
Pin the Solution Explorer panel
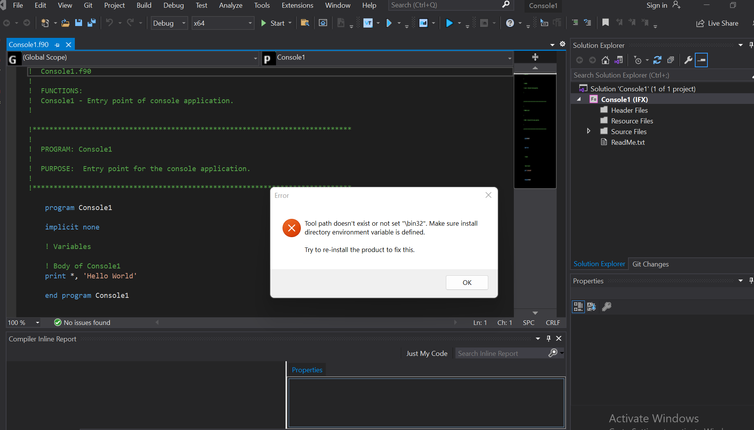[x=751, y=45]
